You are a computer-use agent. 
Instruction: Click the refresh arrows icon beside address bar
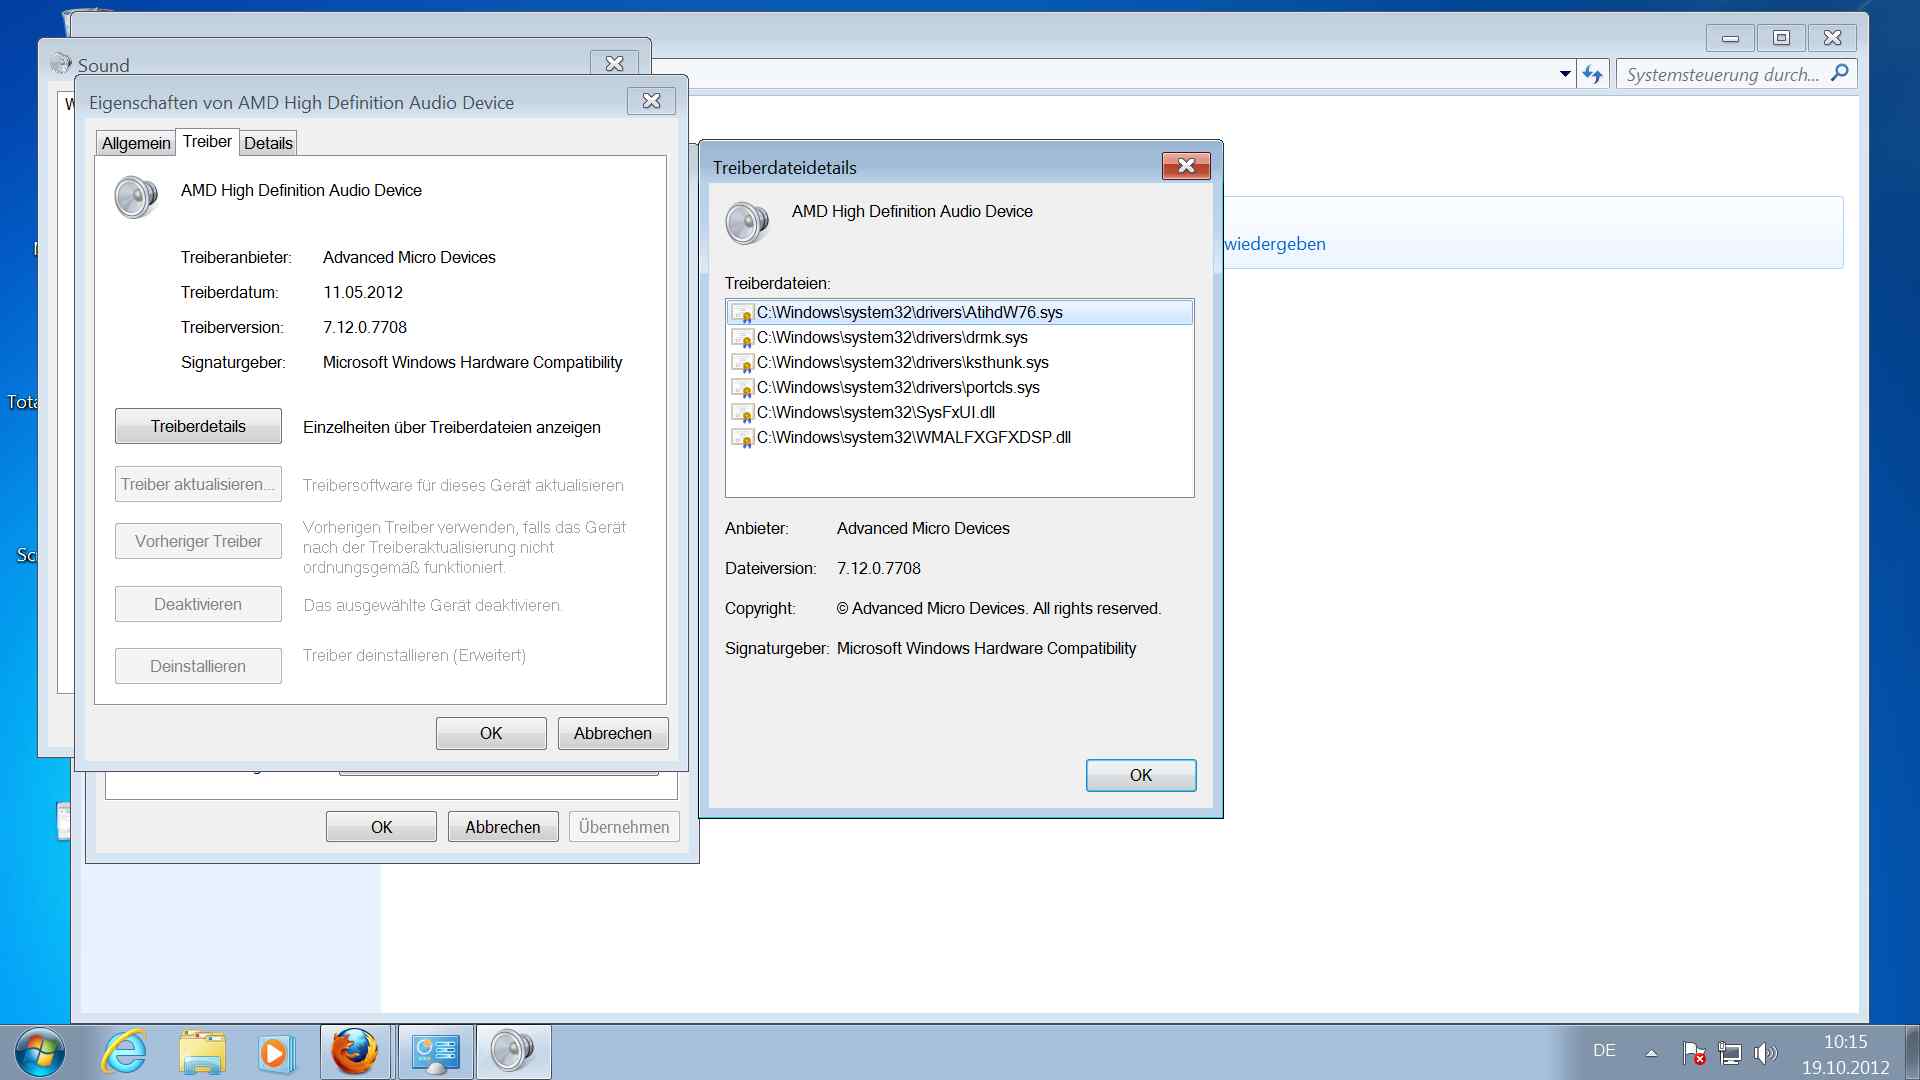click(x=1593, y=74)
